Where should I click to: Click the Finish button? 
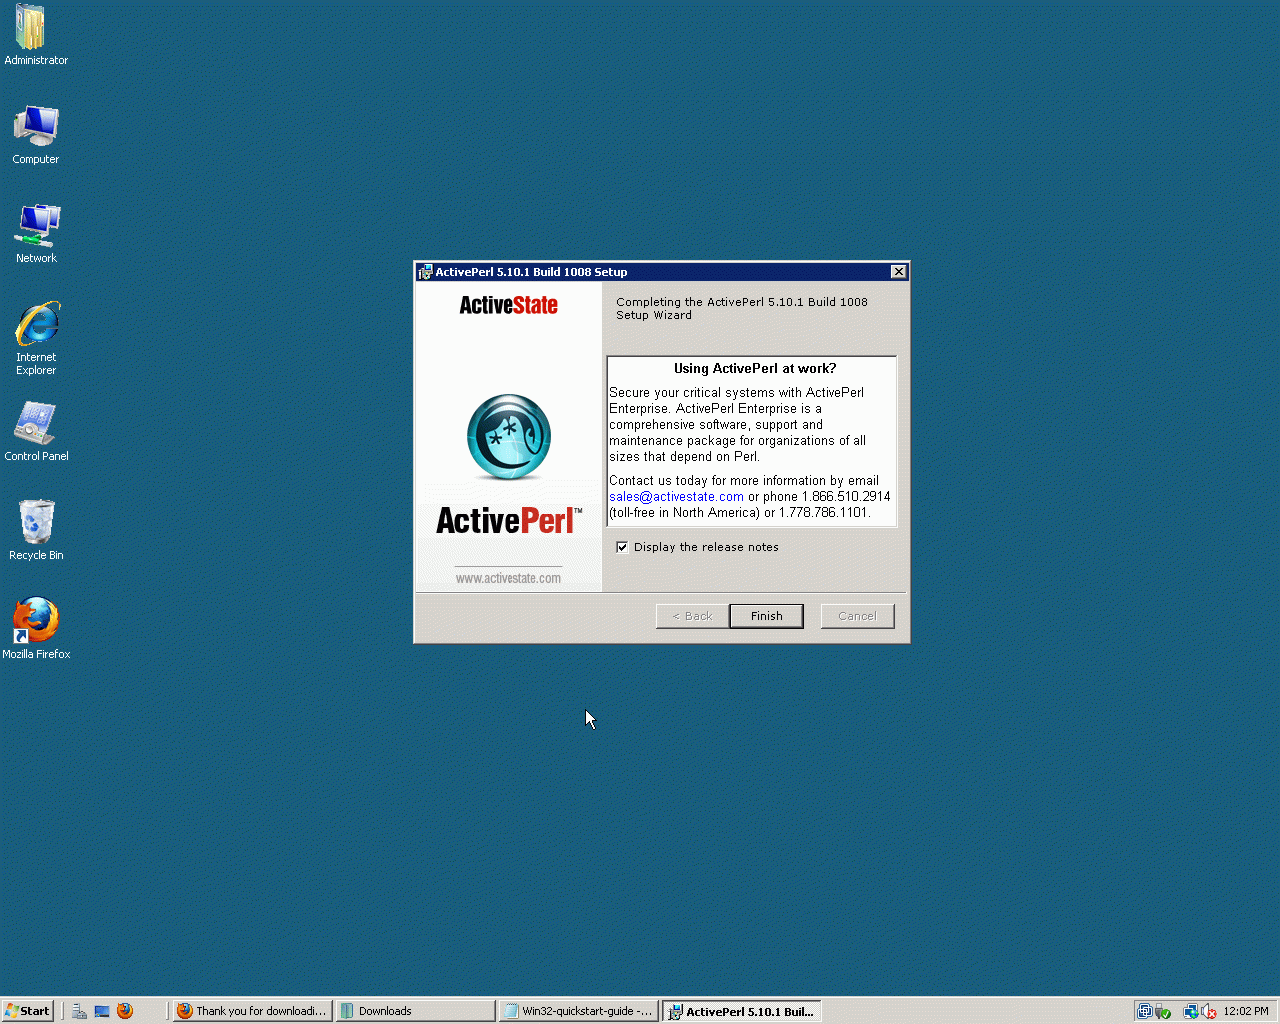click(x=767, y=616)
